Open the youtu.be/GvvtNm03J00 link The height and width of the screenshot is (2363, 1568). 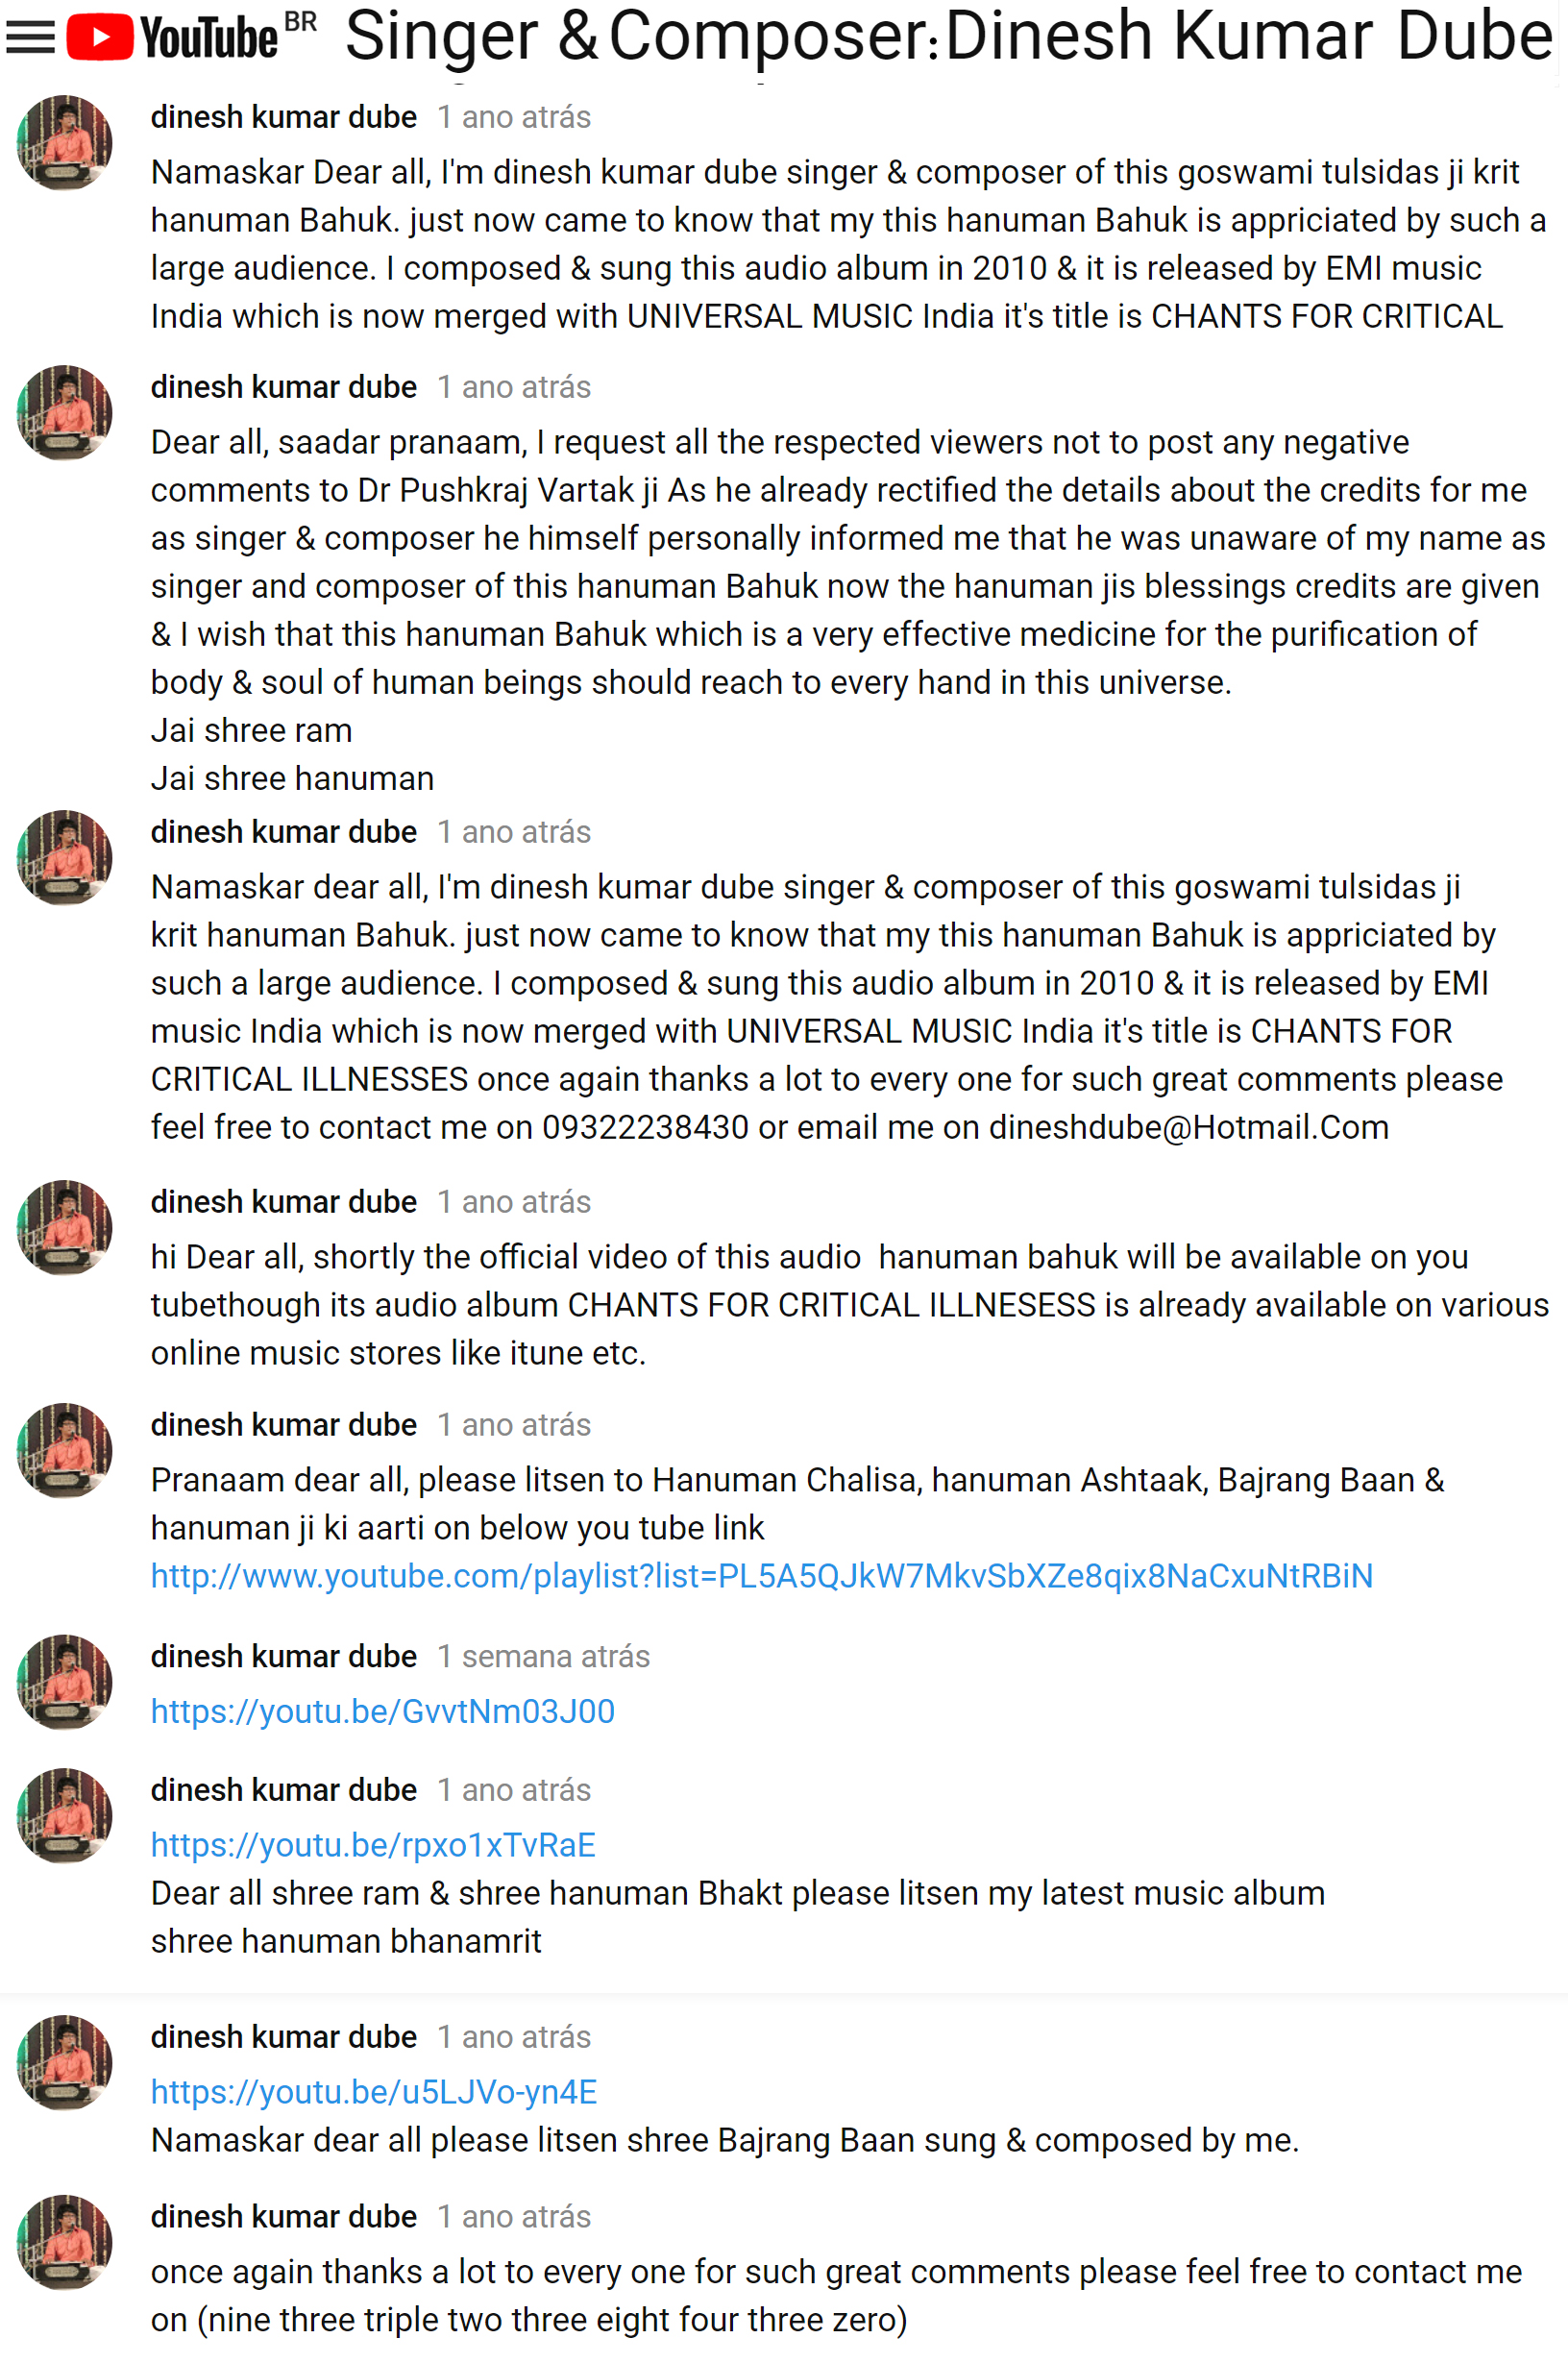click(x=382, y=1711)
